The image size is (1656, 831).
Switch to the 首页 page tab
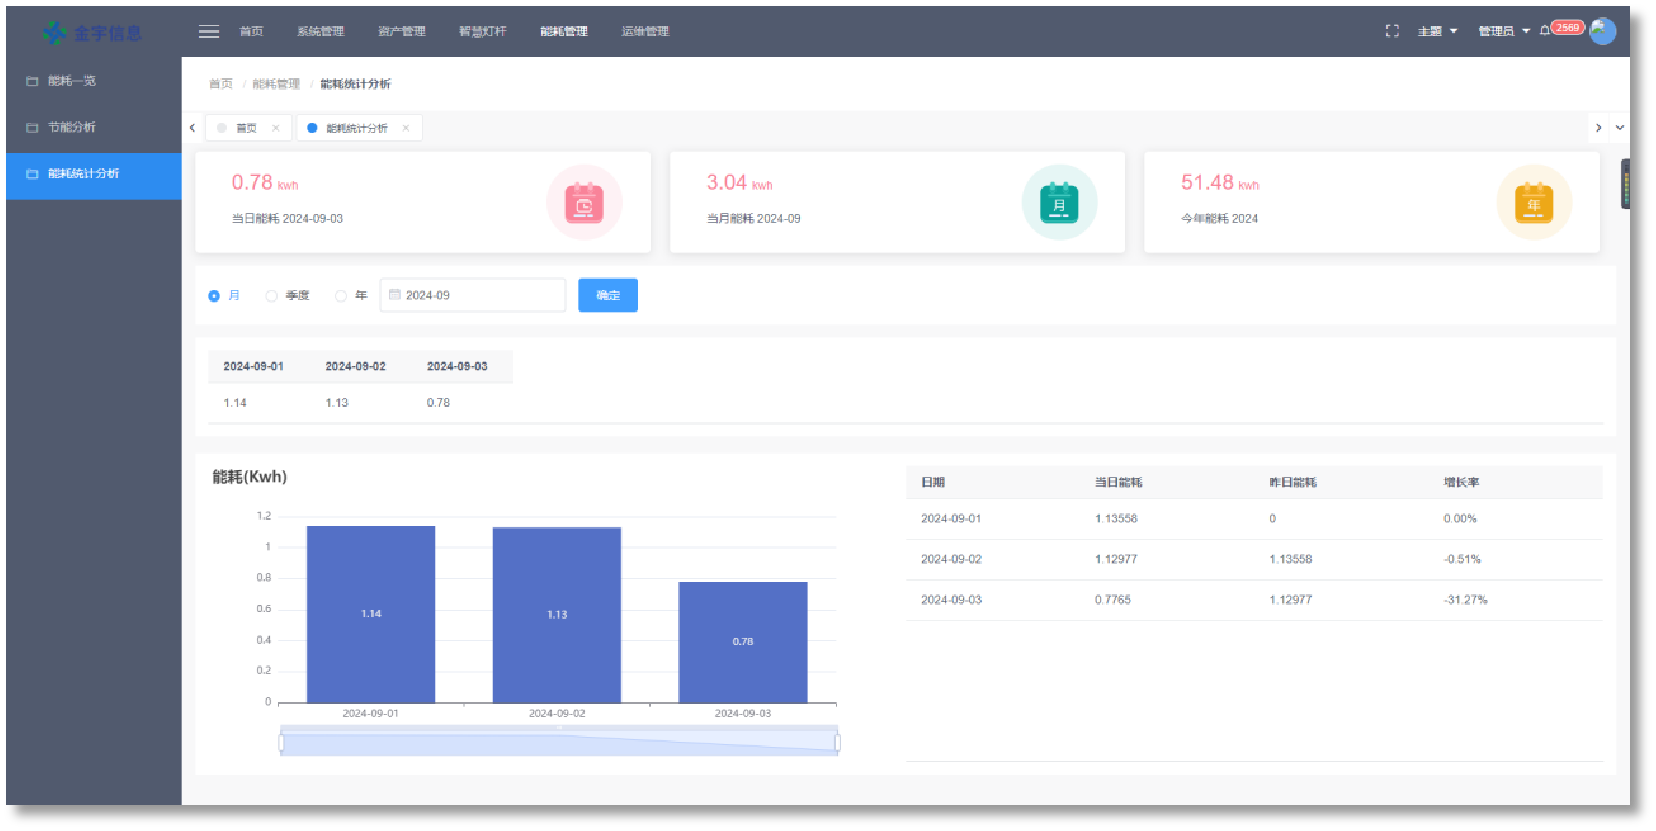coord(248,128)
